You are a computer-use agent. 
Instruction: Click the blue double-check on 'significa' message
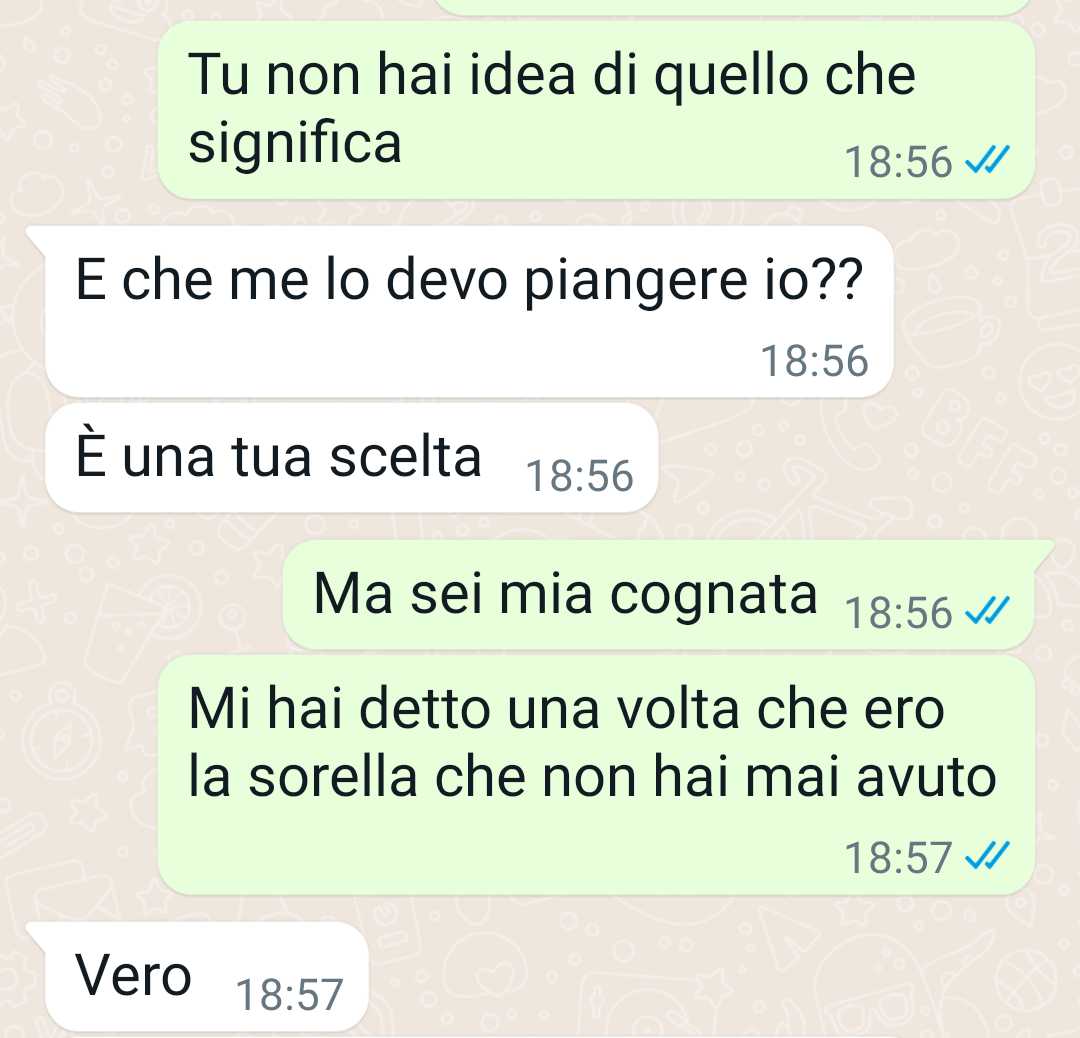click(987, 161)
